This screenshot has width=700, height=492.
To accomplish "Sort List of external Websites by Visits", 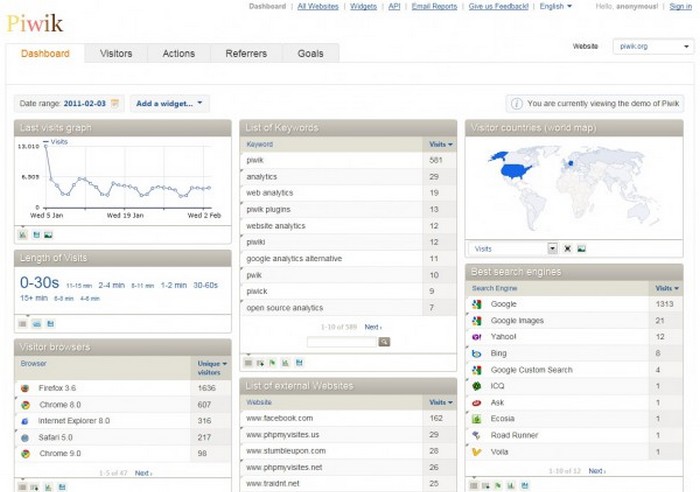I will click(x=440, y=402).
